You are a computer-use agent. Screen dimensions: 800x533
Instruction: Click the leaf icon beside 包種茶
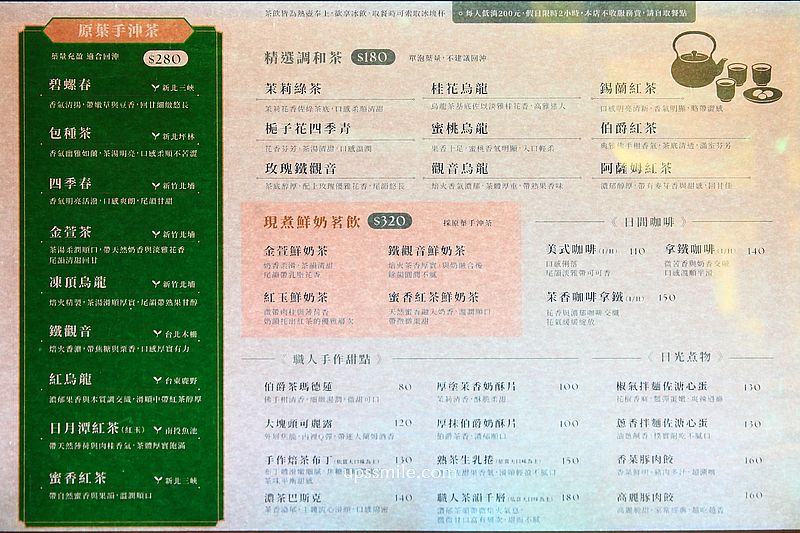(x=156, y=135)
